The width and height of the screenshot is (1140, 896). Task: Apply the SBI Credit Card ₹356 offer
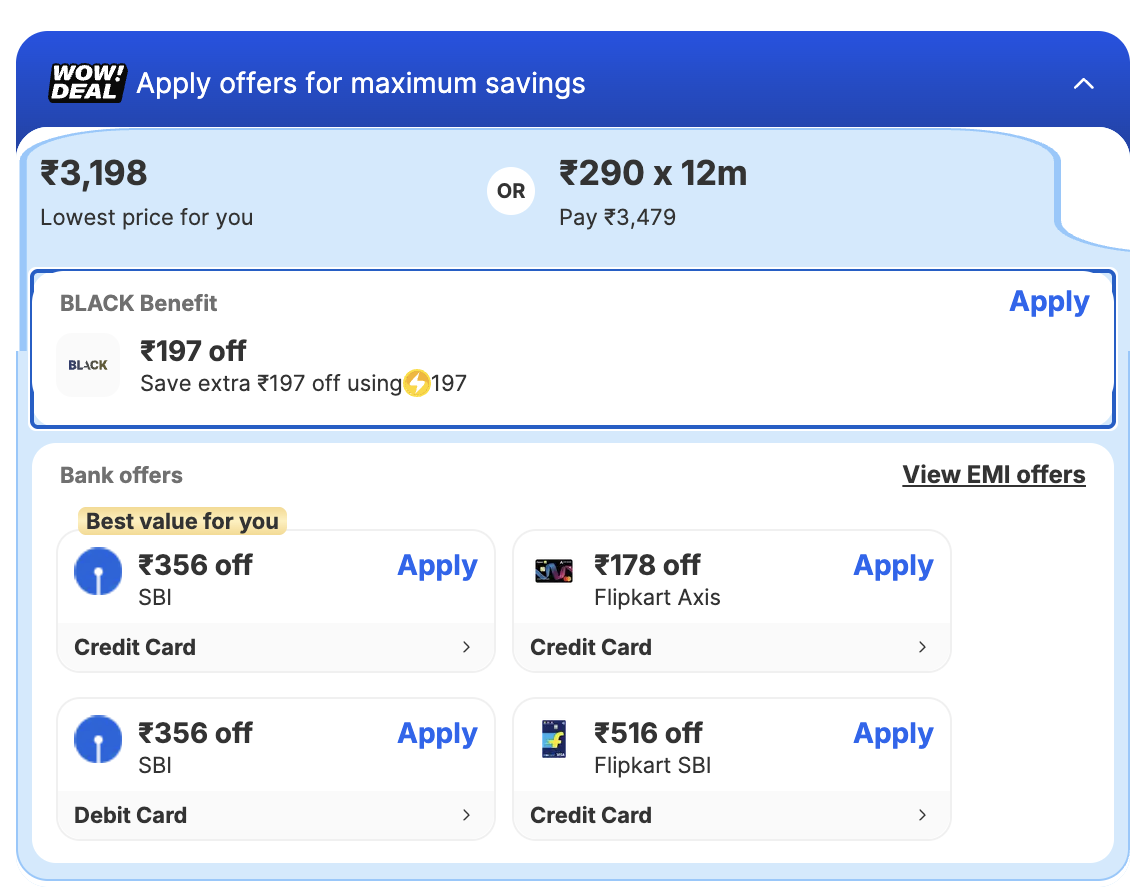[x=437, y=566]
